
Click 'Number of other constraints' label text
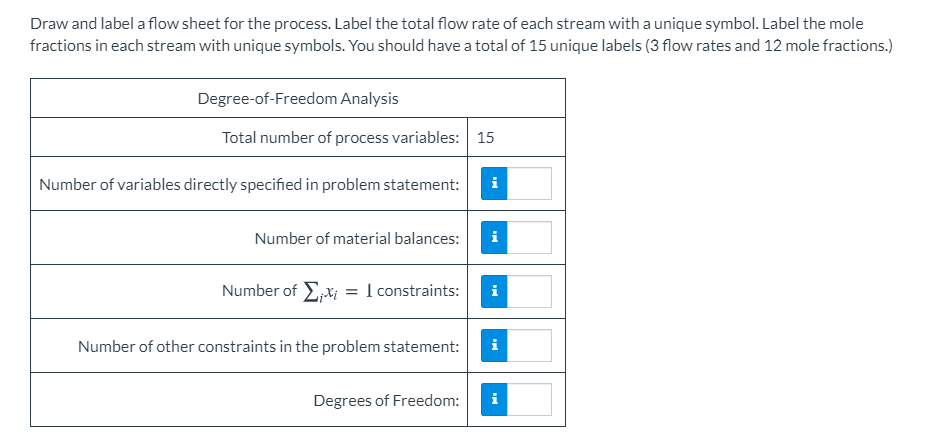pos(269,346)
